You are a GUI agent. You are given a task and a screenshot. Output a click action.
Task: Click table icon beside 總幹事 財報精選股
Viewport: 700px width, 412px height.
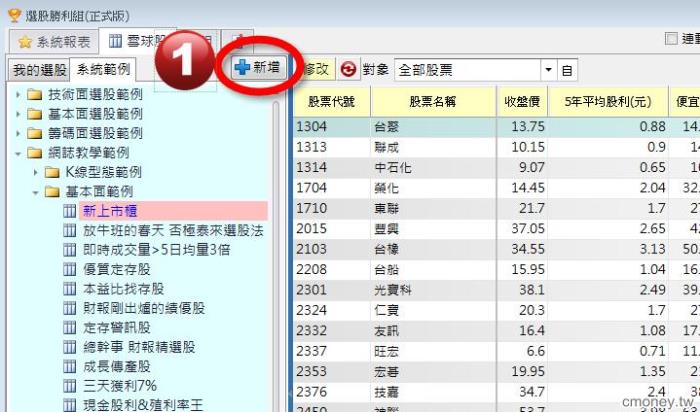coord(70,347)
